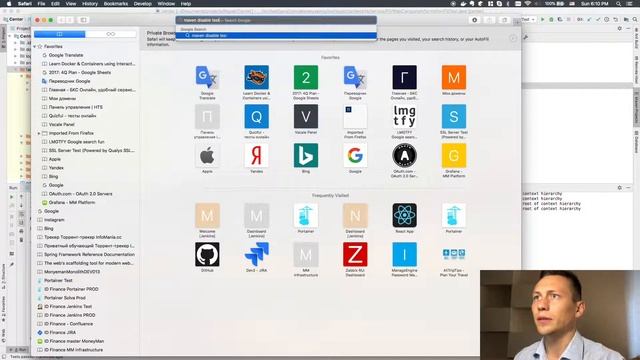This screenshot has width=640, height=360.
Task: Open the Yandex favorite tile
Action: pos(256,156)
